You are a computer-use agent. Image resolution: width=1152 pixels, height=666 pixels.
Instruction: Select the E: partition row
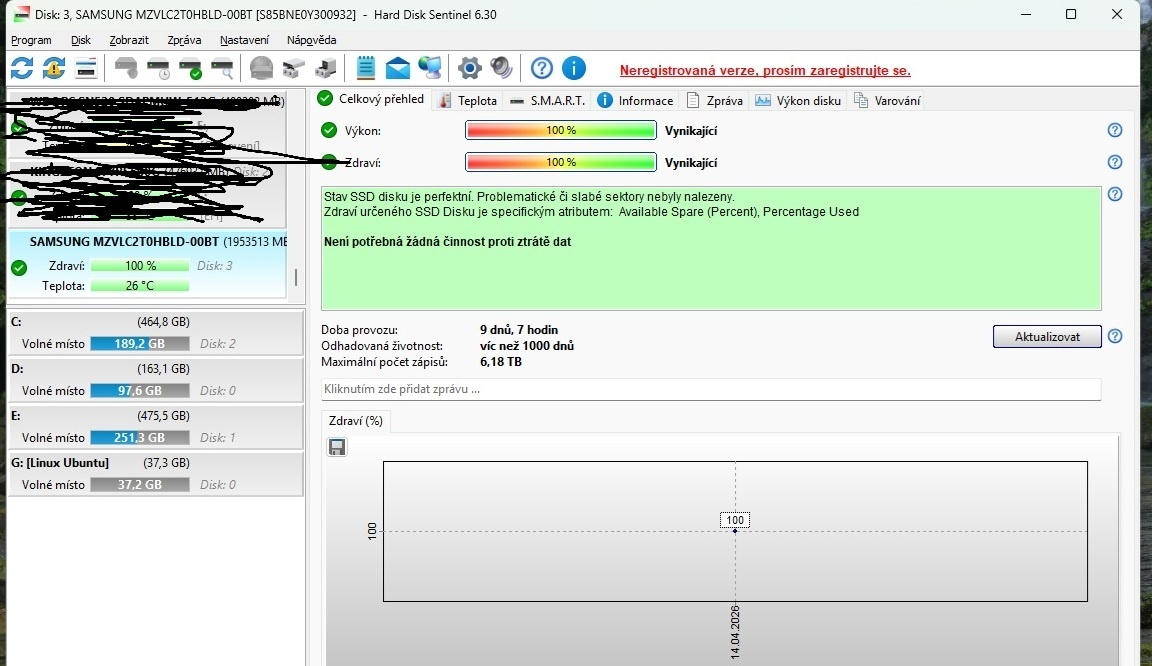pyautogui.click(x=156, y=426)
